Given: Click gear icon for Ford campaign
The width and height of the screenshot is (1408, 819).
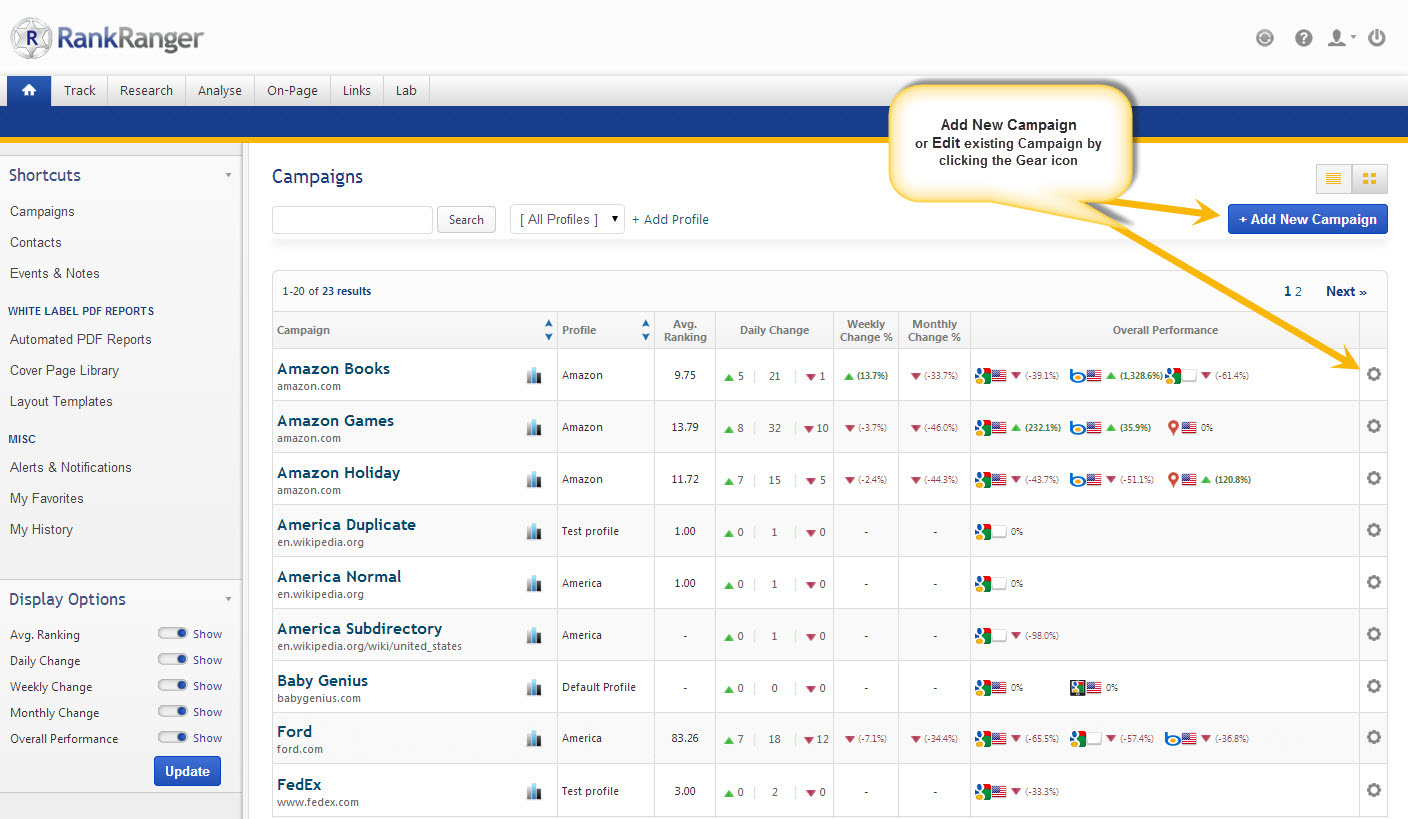Looking at the screenshot, I should 1373,737.
